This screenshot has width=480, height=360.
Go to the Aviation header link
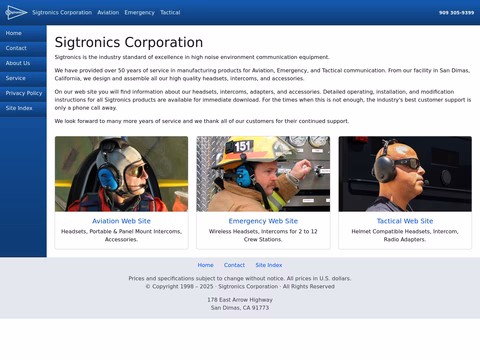coord(108,13)
